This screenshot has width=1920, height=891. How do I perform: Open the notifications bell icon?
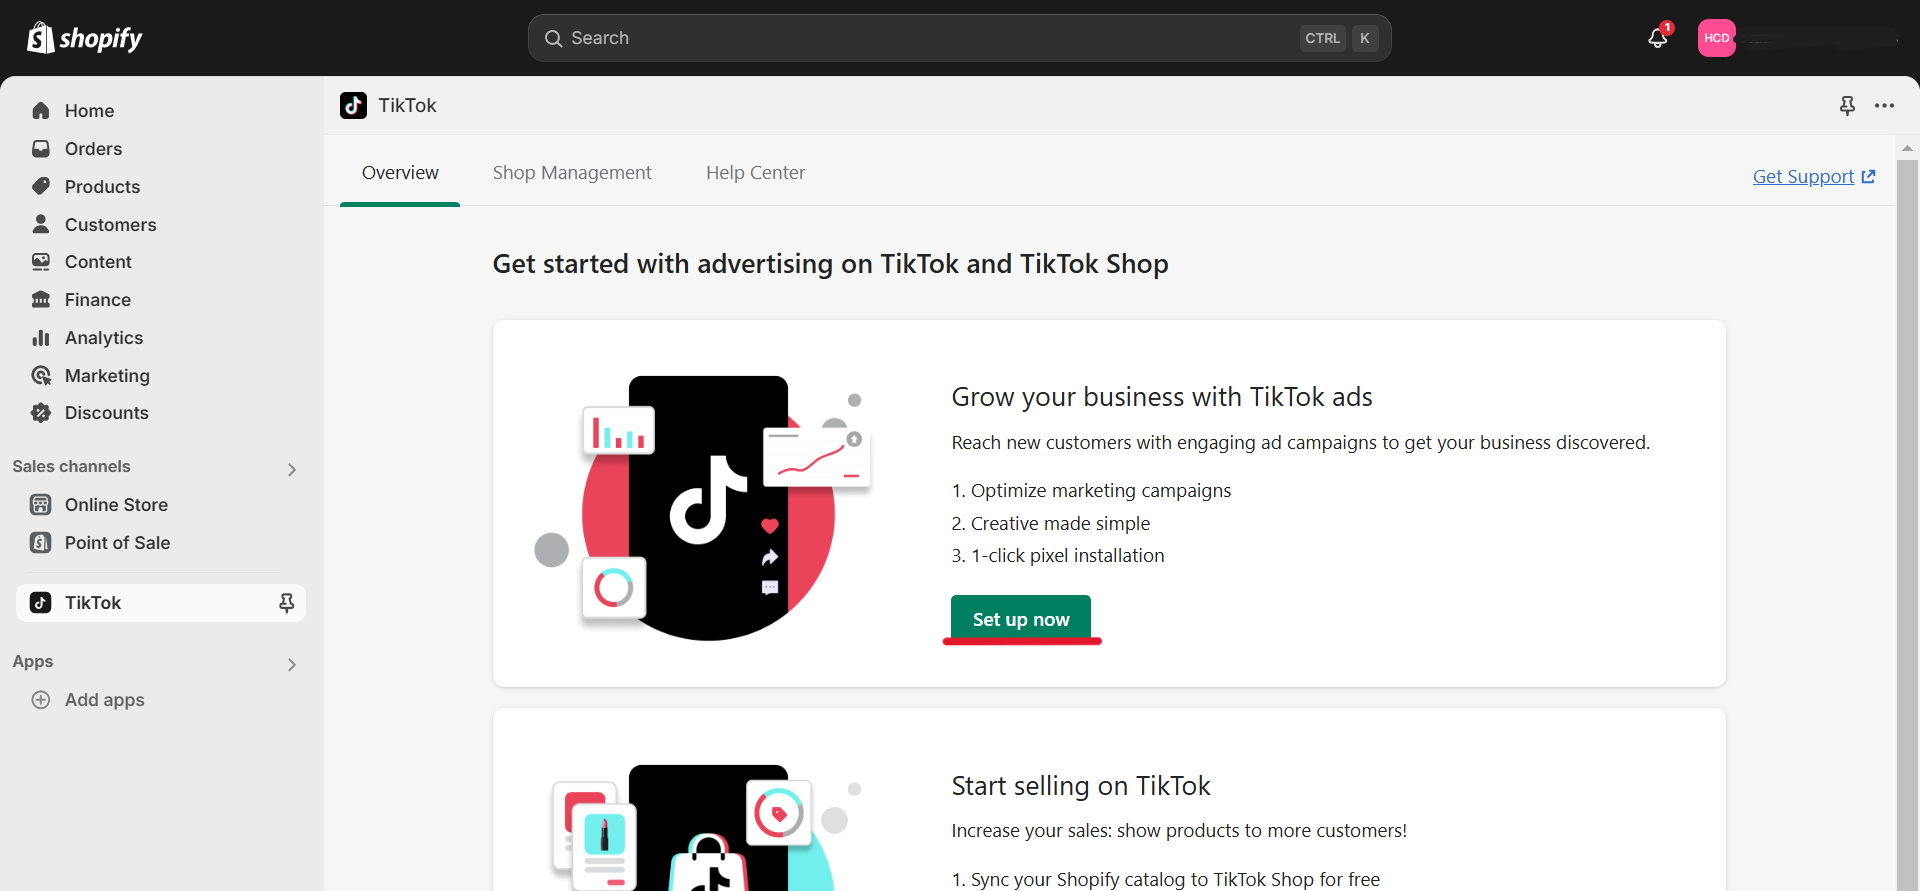1657,38
